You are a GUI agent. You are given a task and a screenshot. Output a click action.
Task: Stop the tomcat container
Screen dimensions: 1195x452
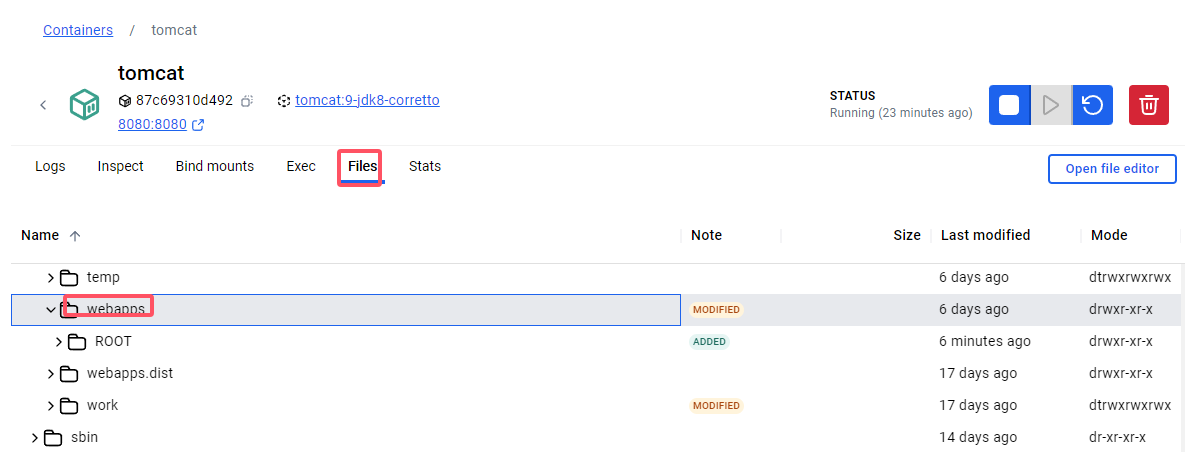point(1009,105)
